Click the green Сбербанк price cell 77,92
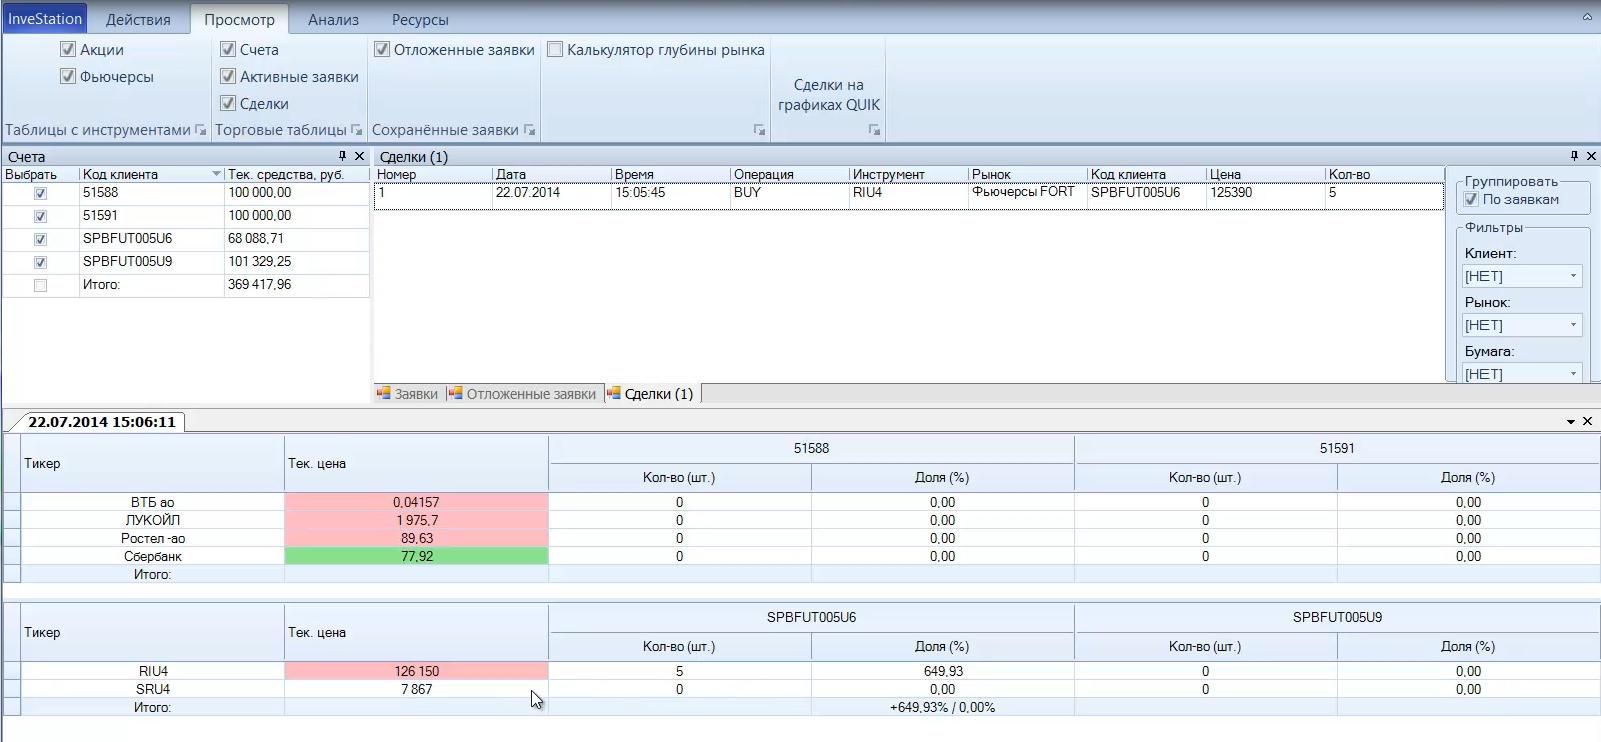This screenshot has height=742, width=1601. point(416,556)
